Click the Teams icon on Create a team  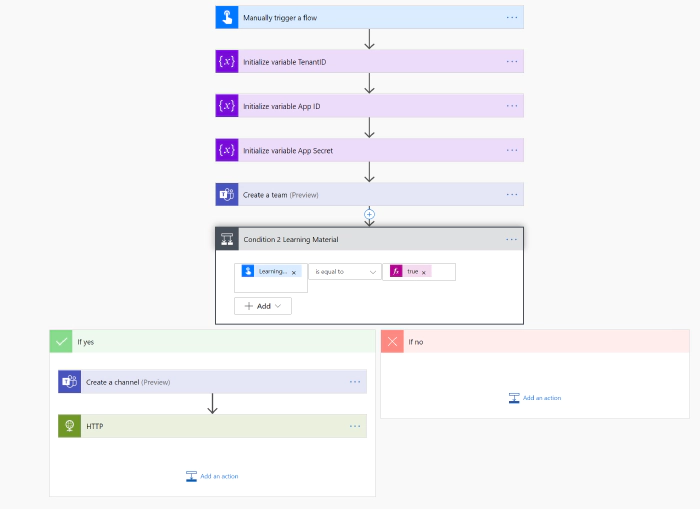pyautogui.click(x=227, y=194)
